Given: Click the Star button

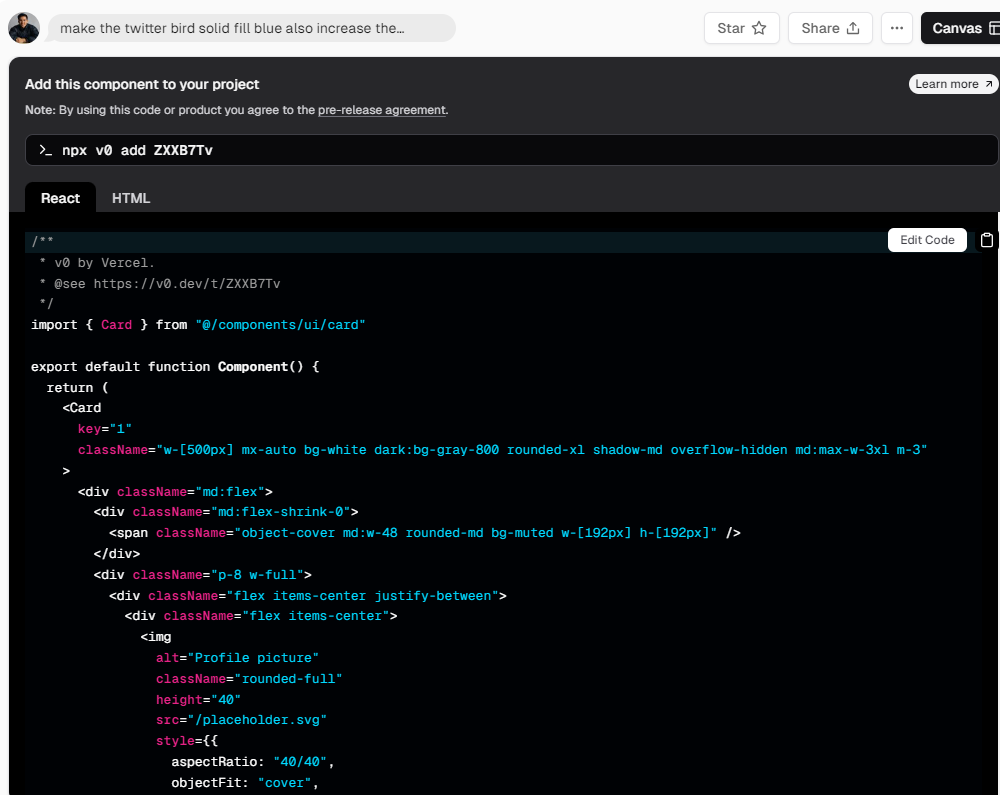Looking at the screenshot, I should 741,28.
